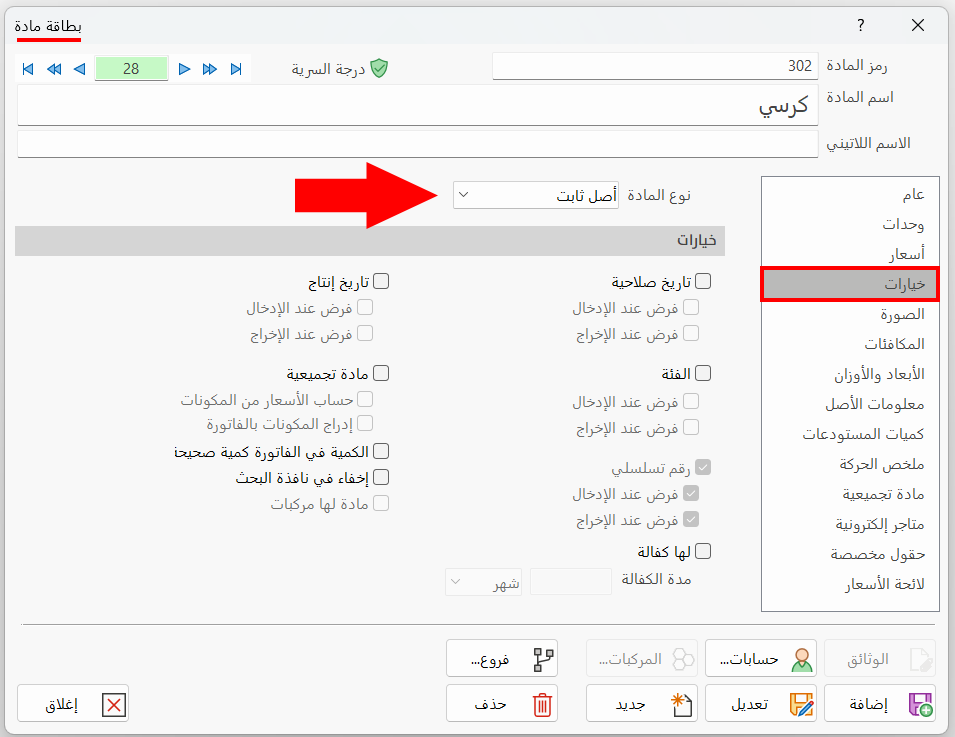
Task: Open كميات المستودعات section
Action: pos(850,434)
